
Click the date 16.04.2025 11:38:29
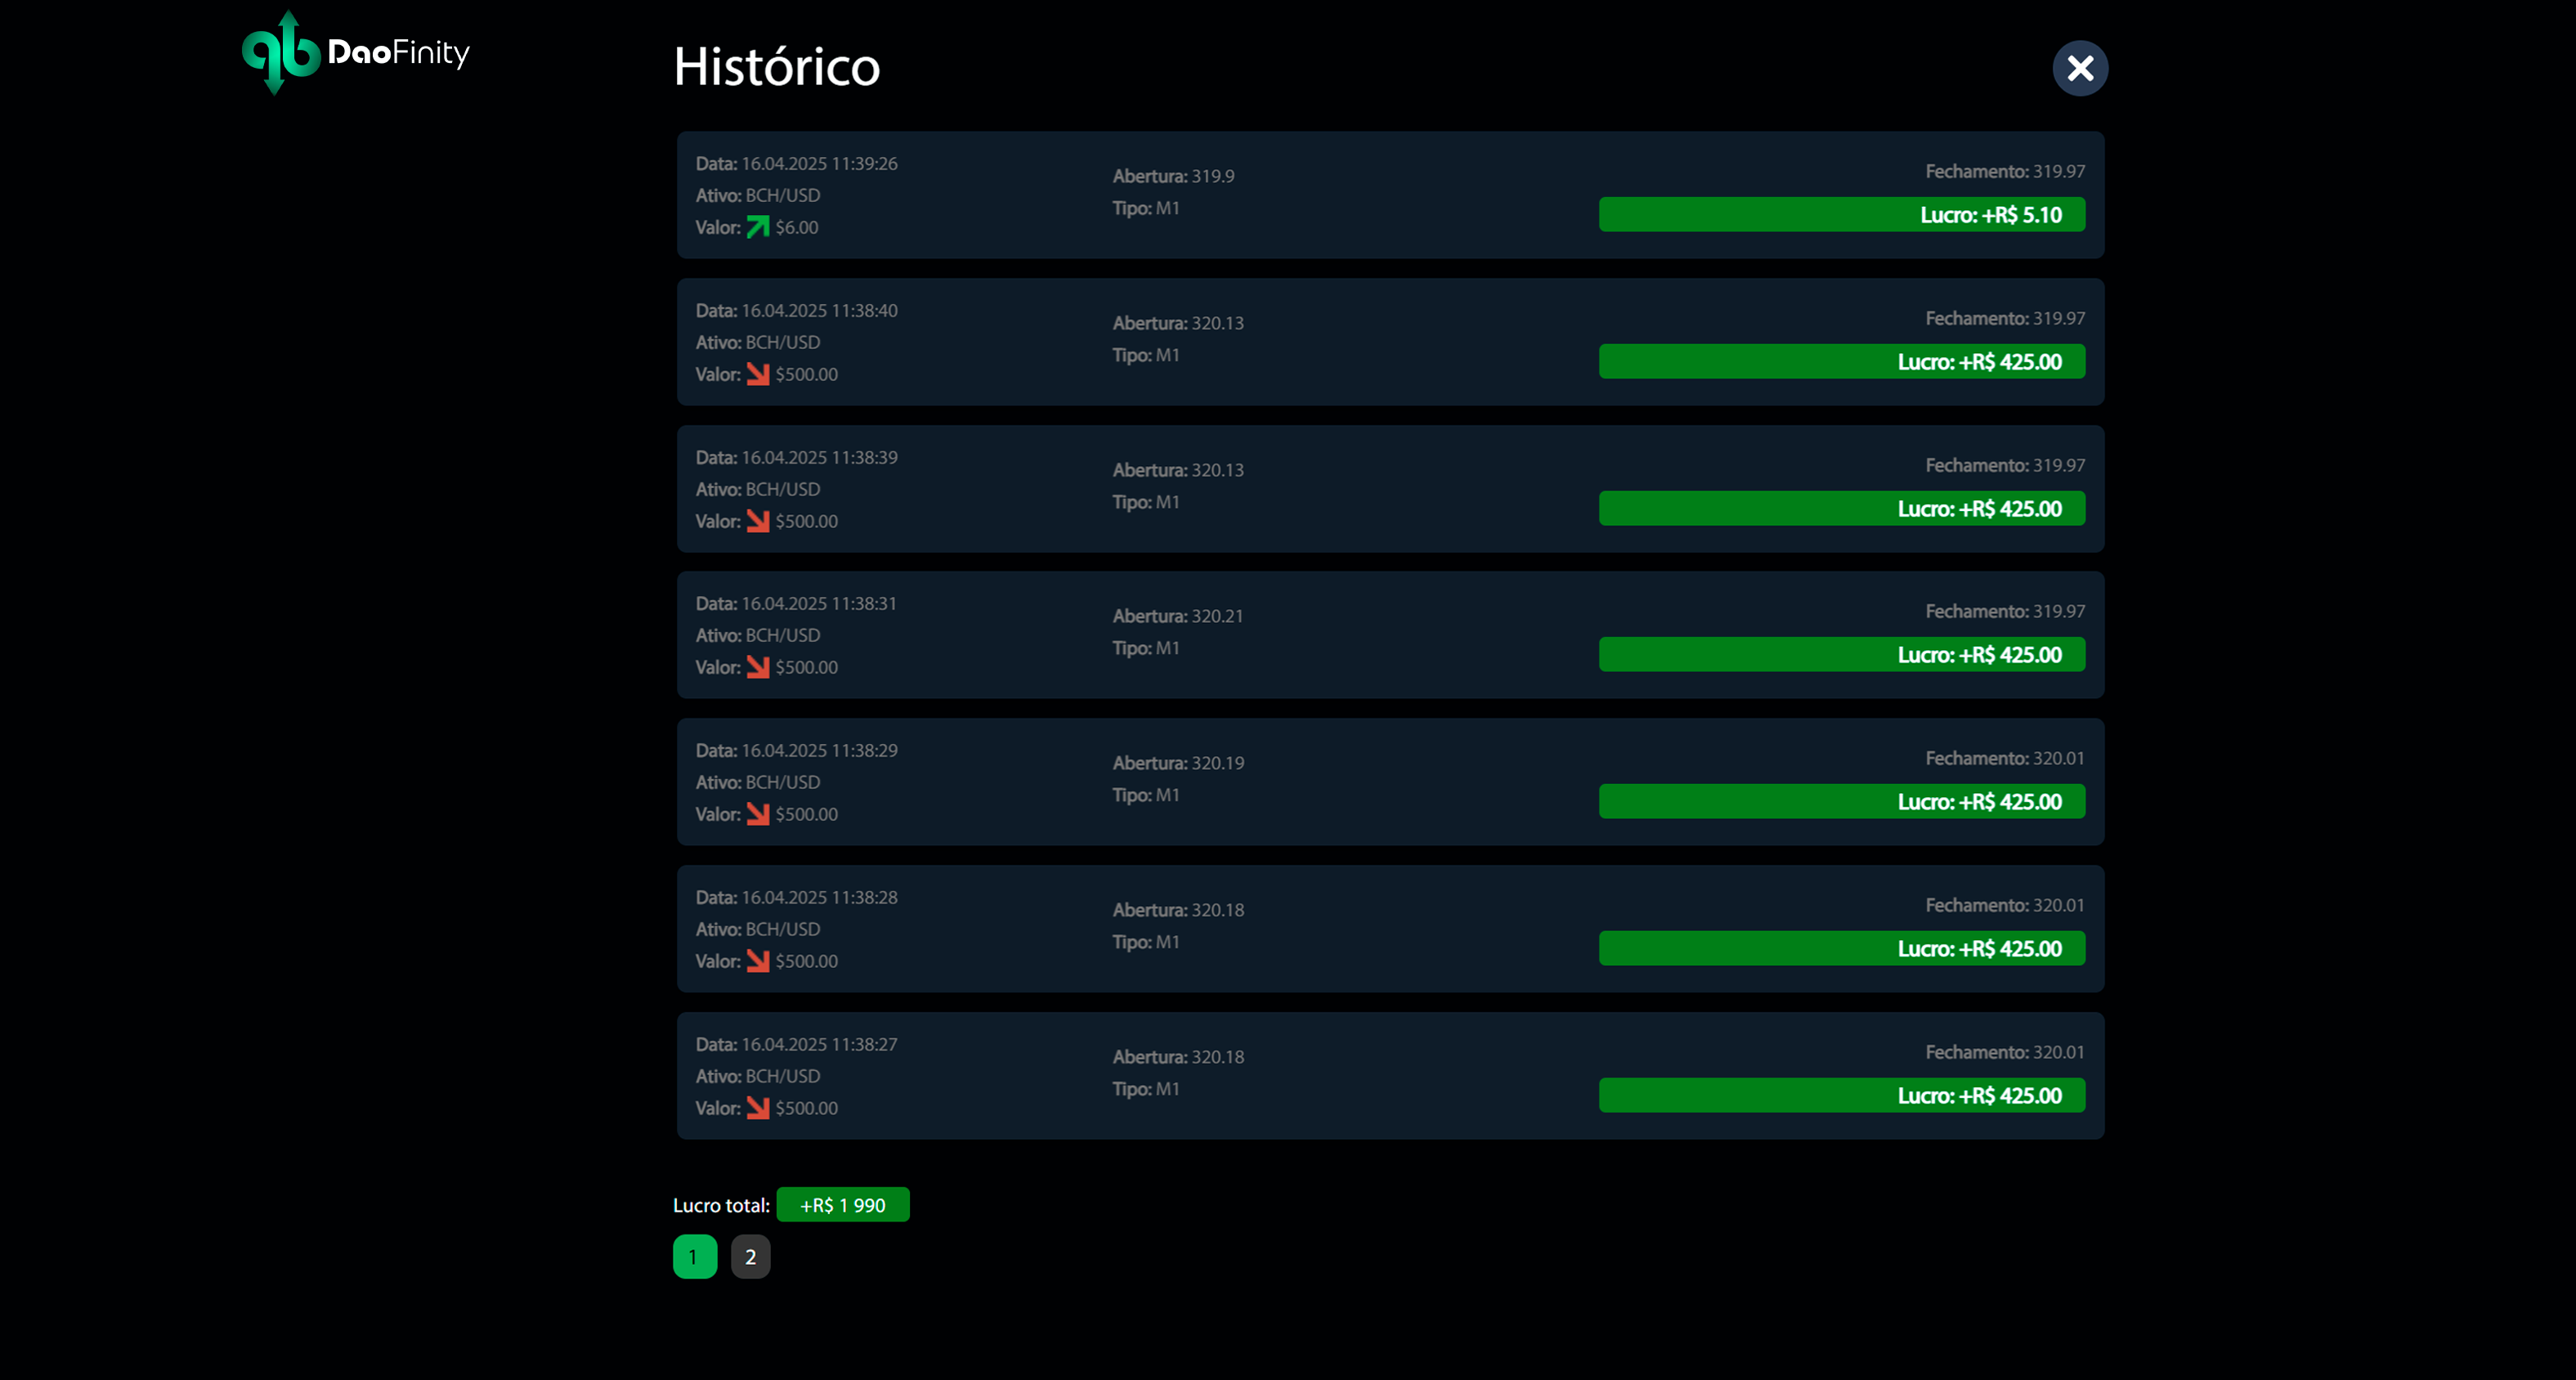tap(819, 750)
